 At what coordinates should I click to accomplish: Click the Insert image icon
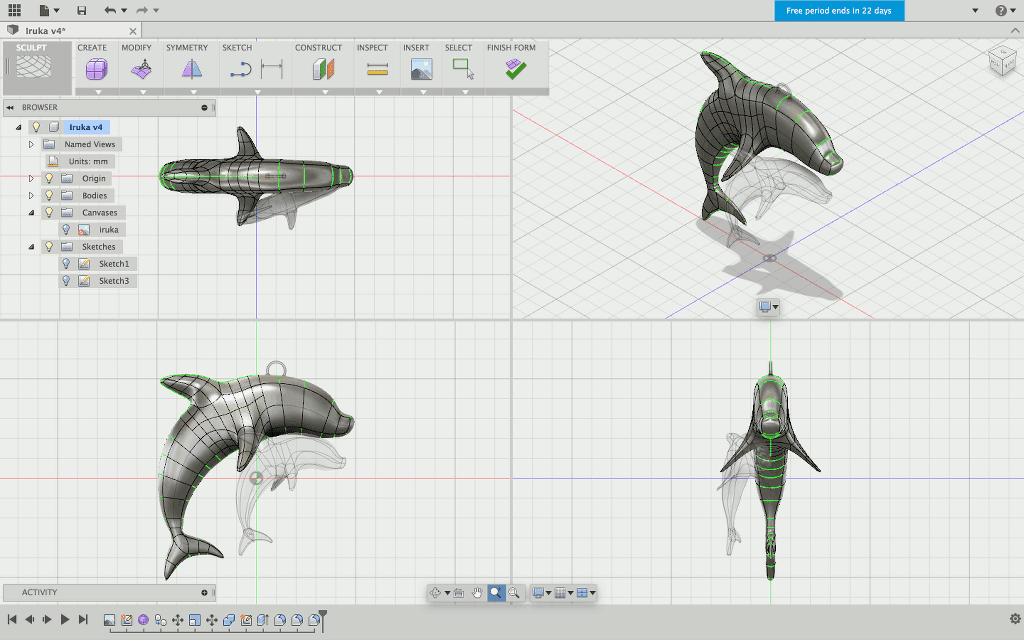421,69
